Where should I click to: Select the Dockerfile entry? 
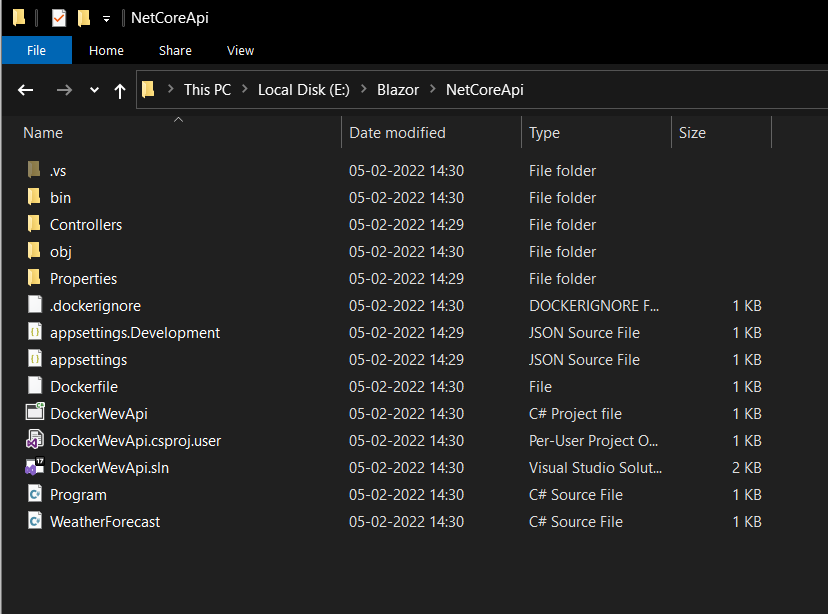(84, 386)
